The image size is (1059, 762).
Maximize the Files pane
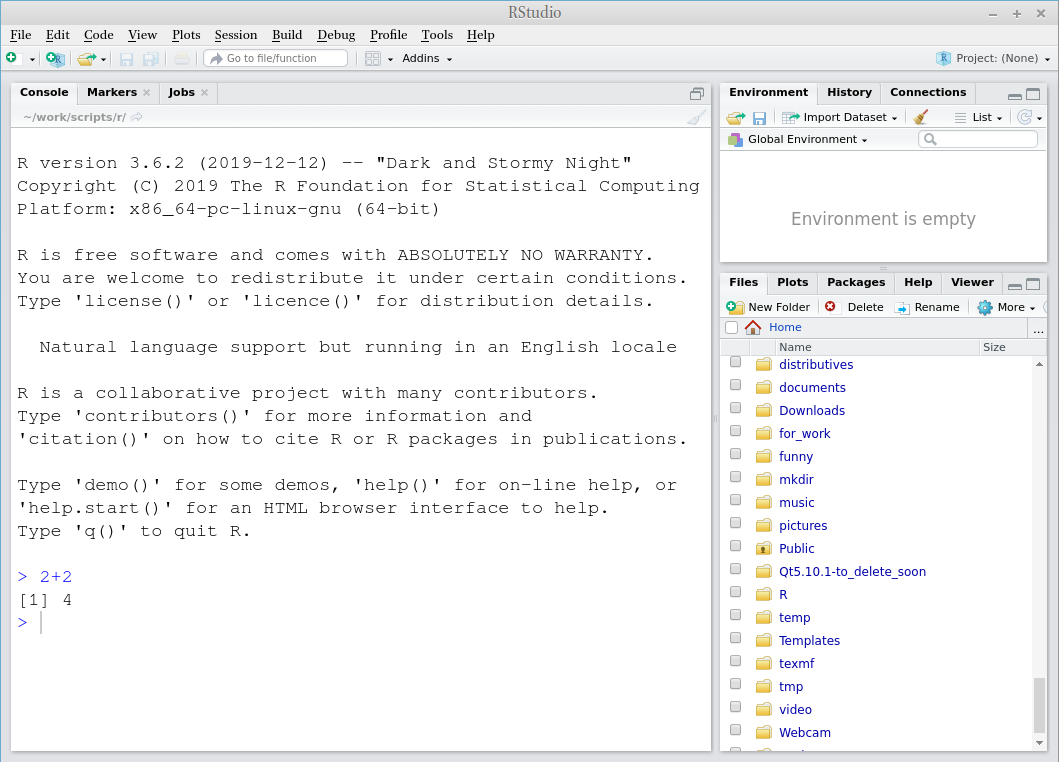click(1033, 284)
